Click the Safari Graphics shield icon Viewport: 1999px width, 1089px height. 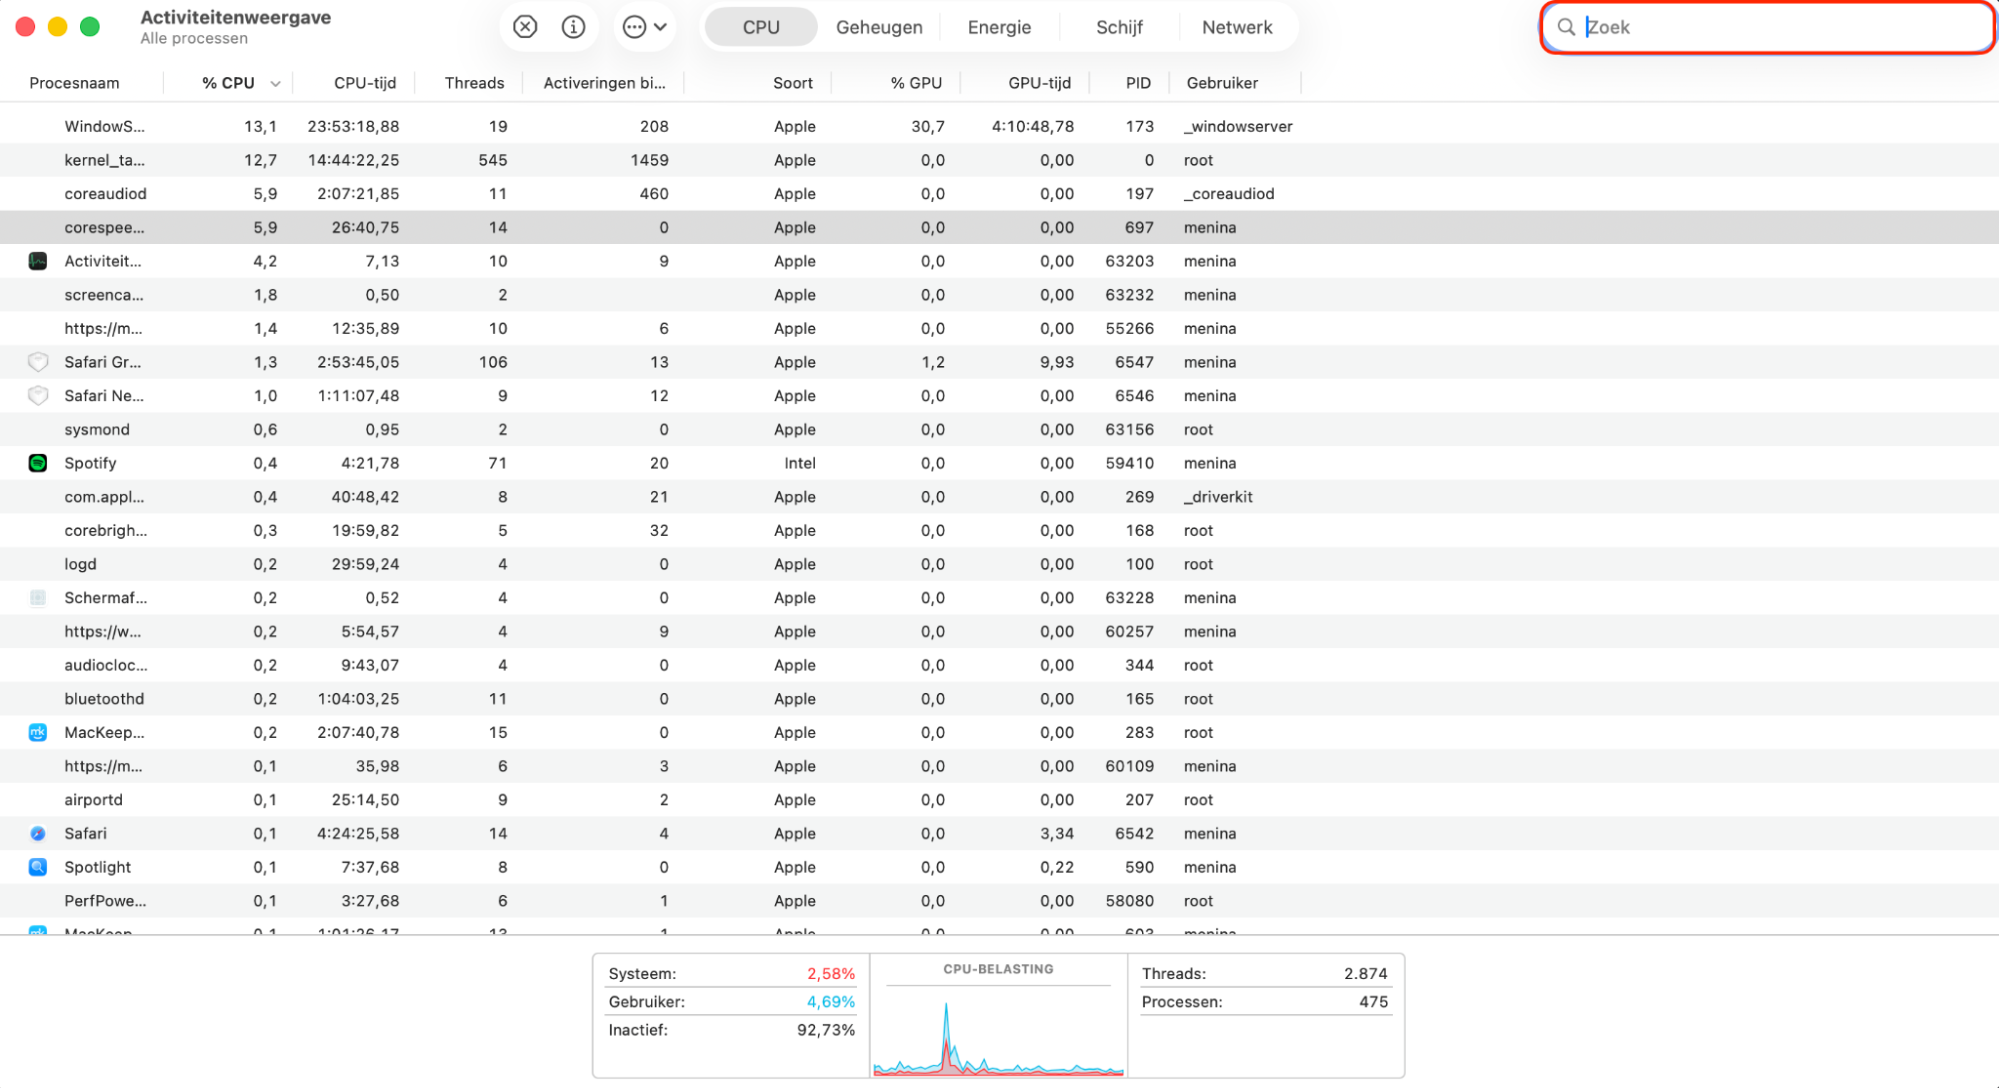coord(38,362)
